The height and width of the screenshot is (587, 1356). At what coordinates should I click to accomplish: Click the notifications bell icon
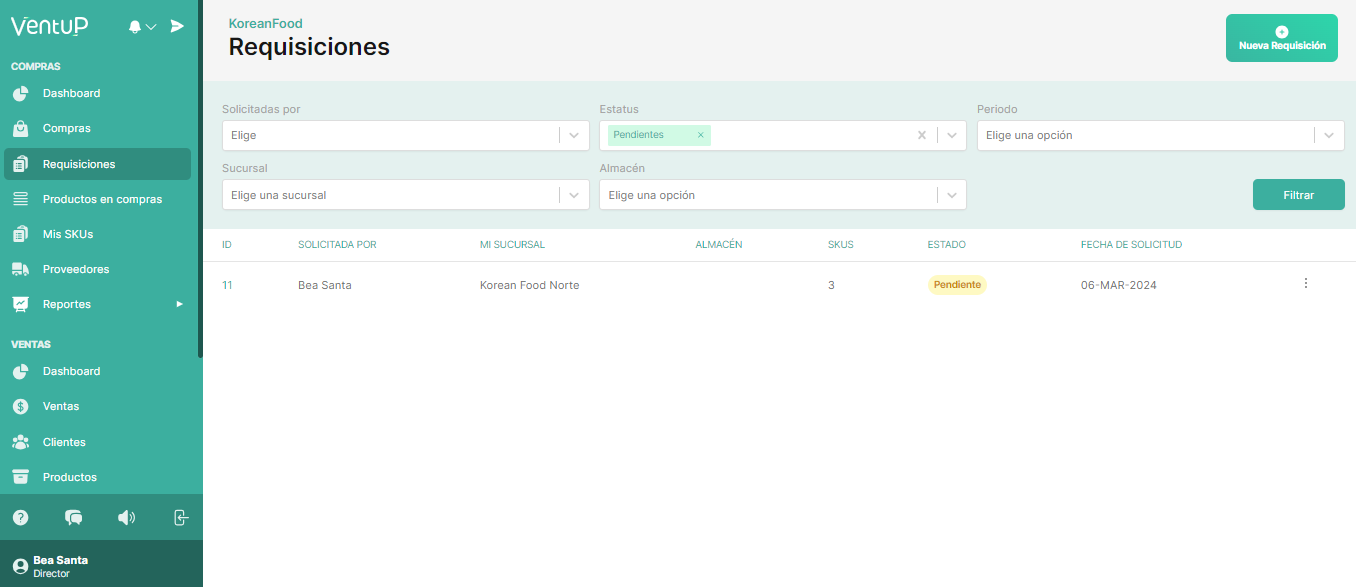pyautogui.click(x=135, y=27)
